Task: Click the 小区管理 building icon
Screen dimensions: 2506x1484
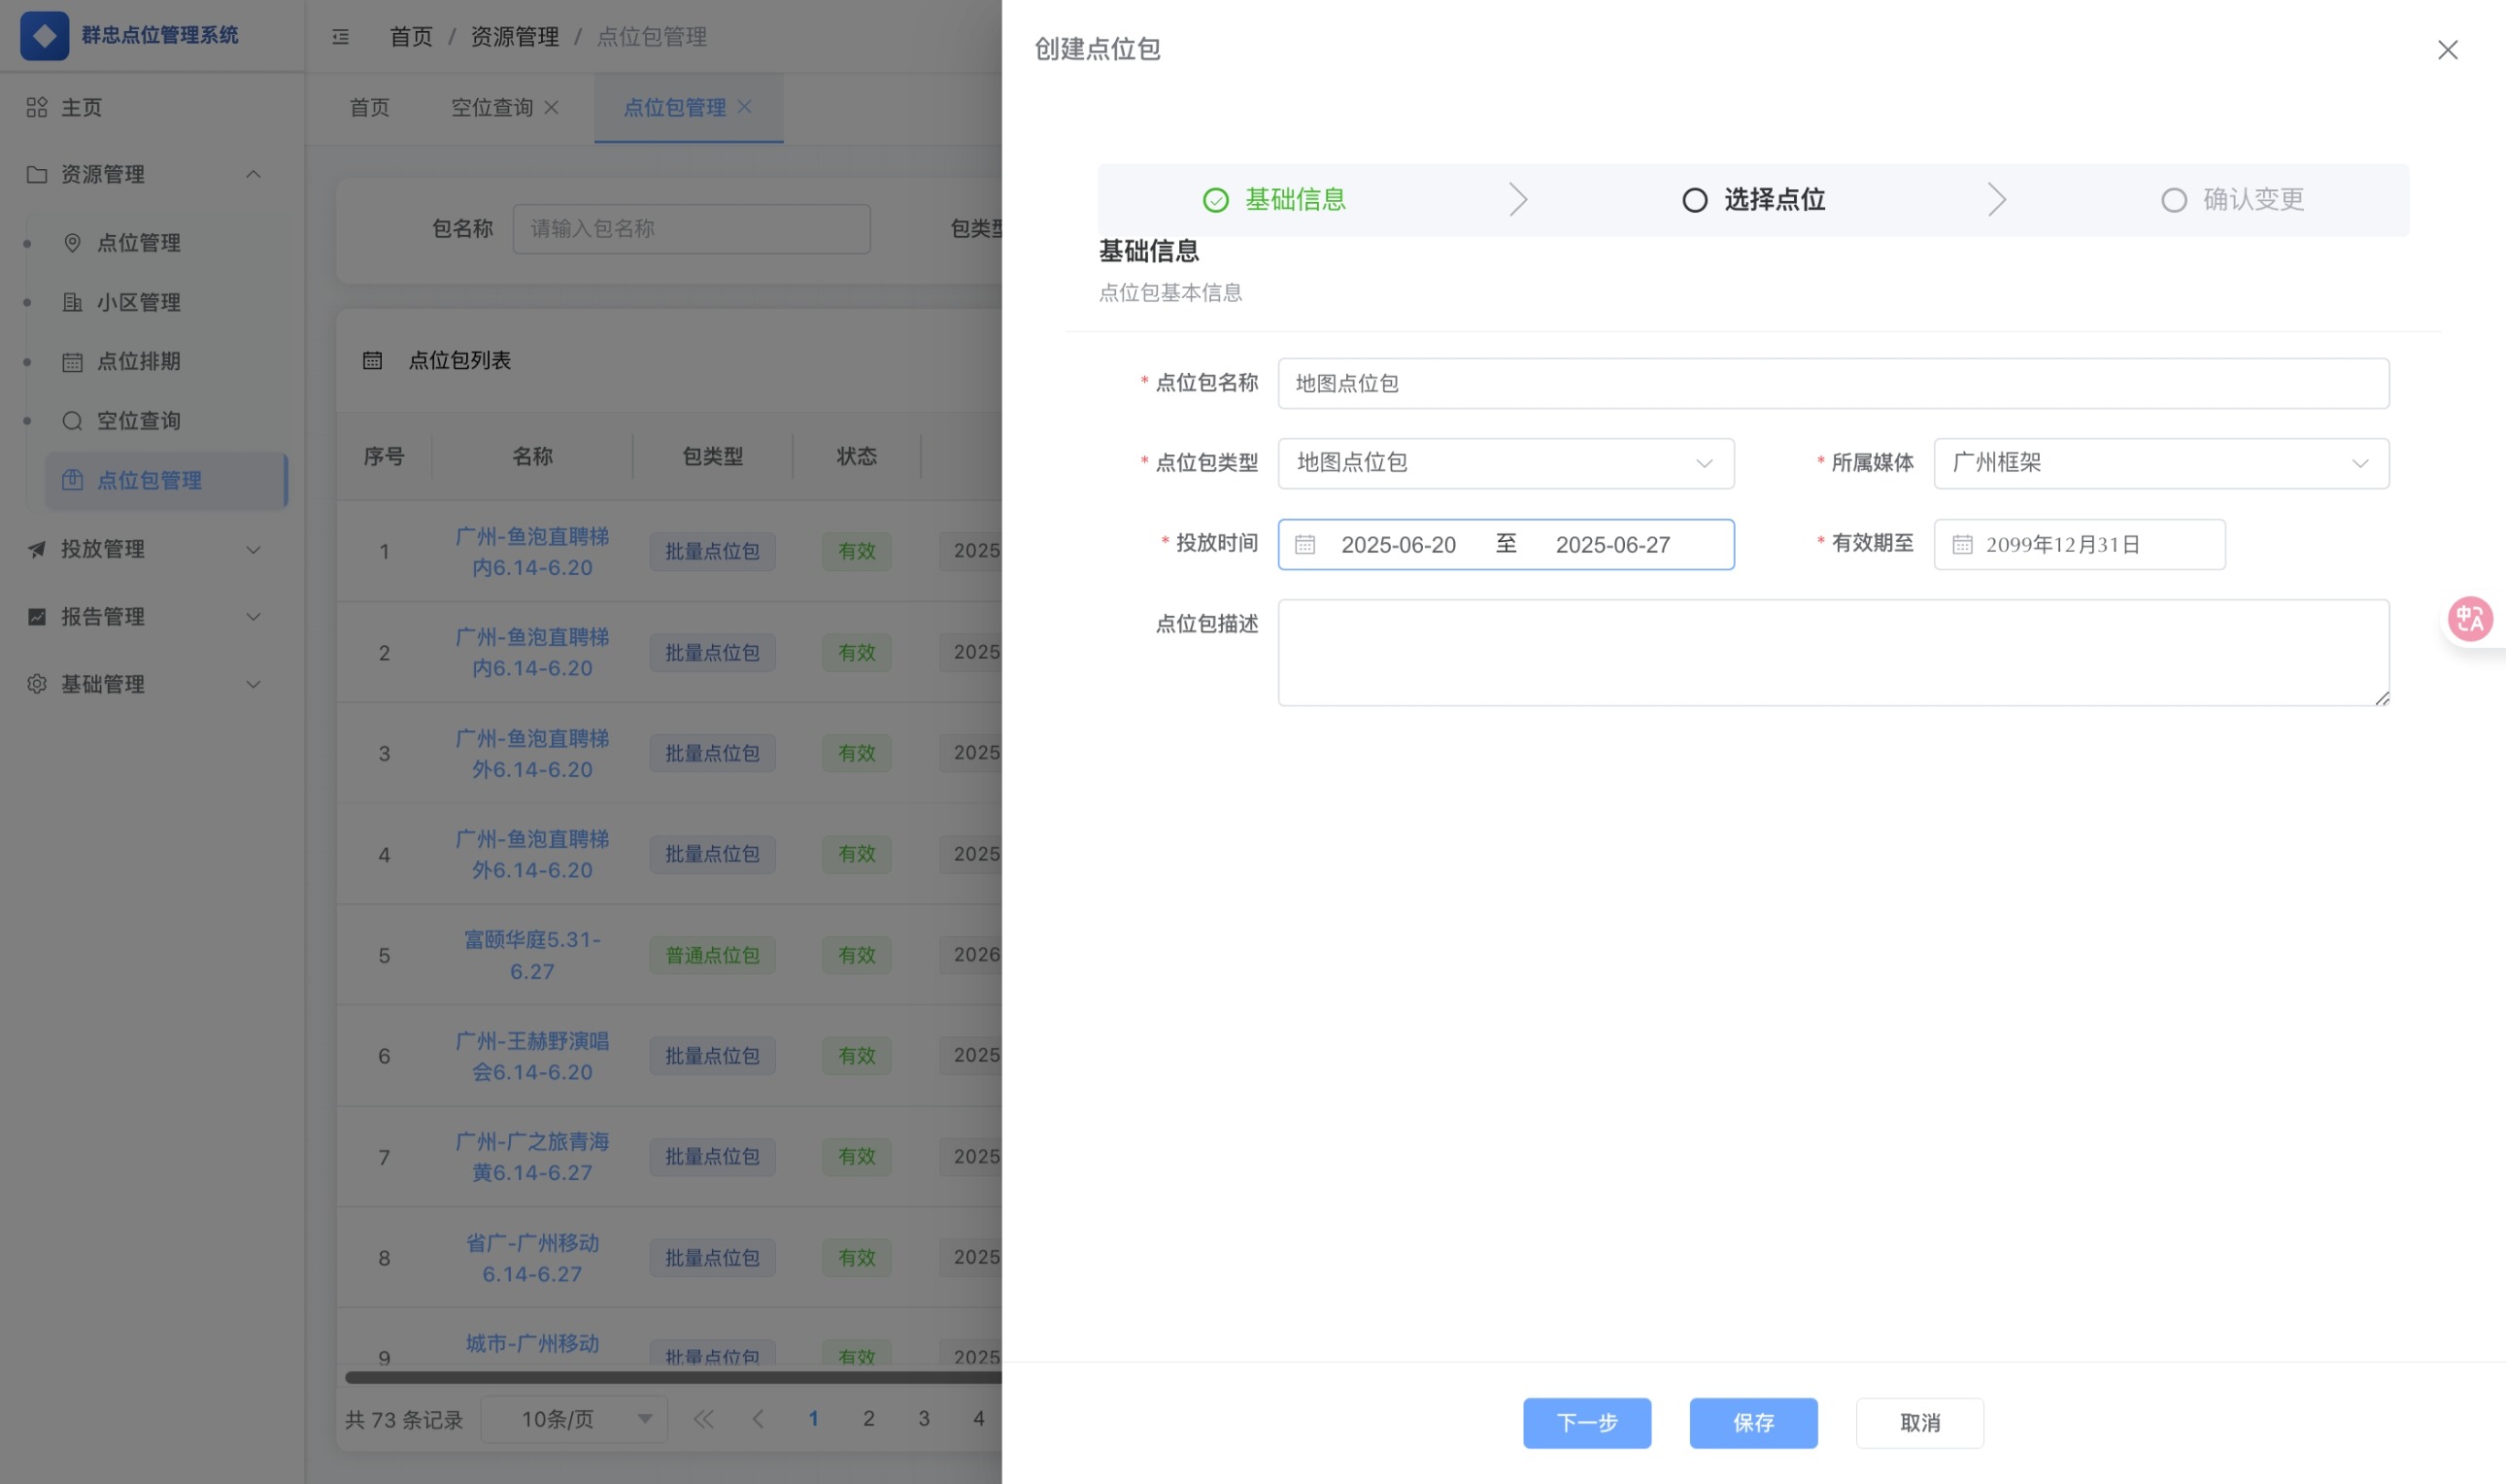Action: pos(72,302)
